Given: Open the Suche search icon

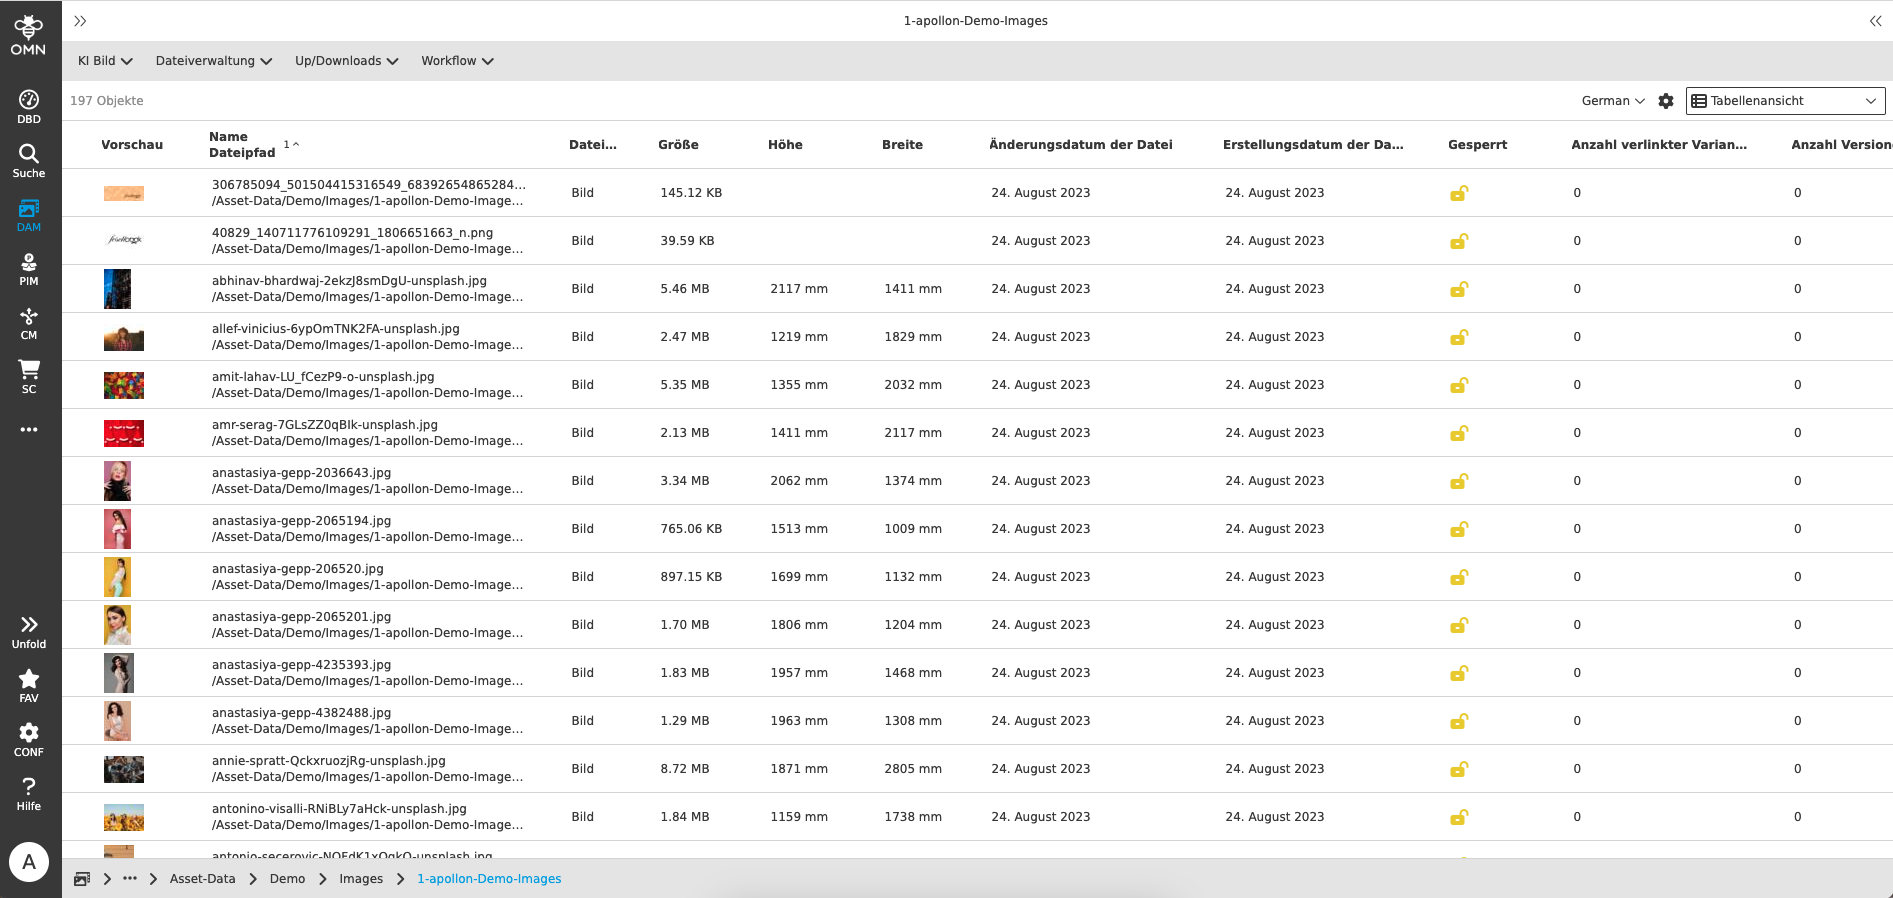Looking at the screenshot, I should point(29,160).
